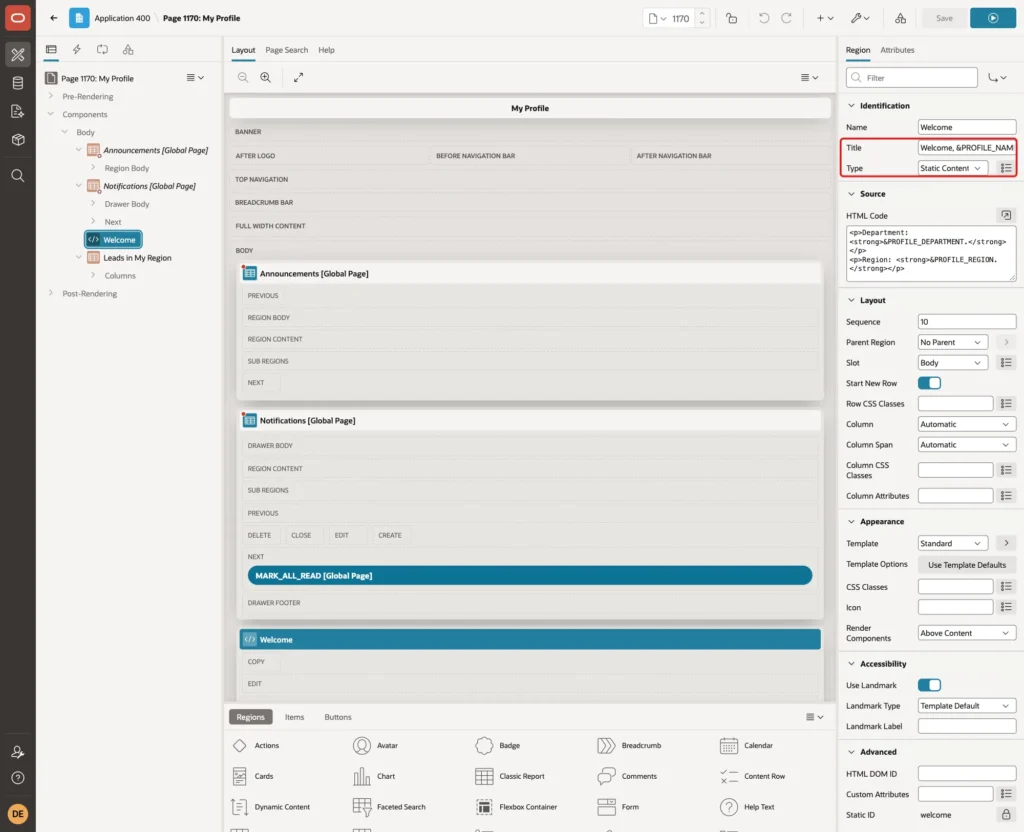
Task: Click the Title input field
Action: (x=967, y=148)
